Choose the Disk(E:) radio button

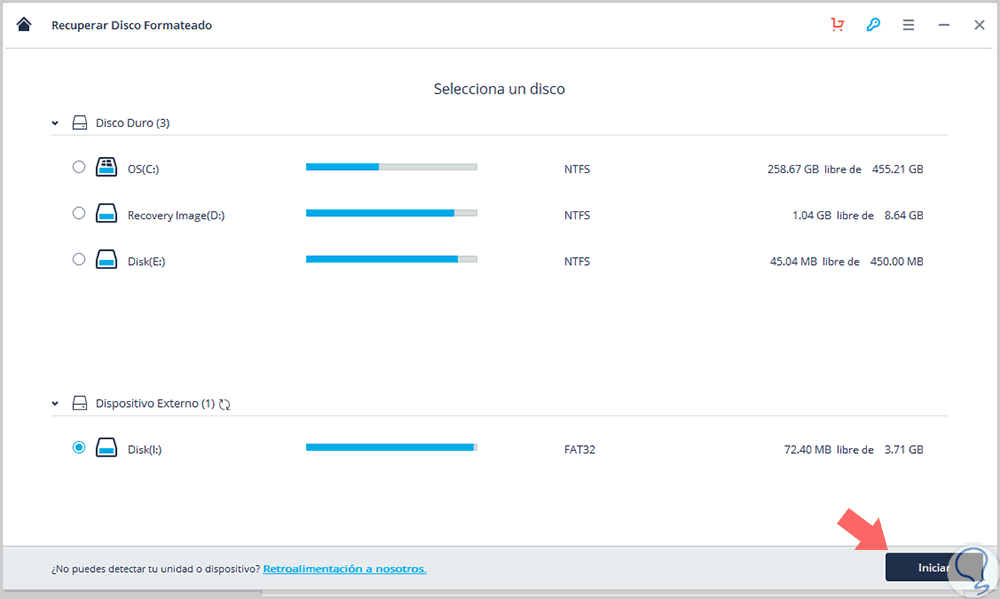pos(79,259)
